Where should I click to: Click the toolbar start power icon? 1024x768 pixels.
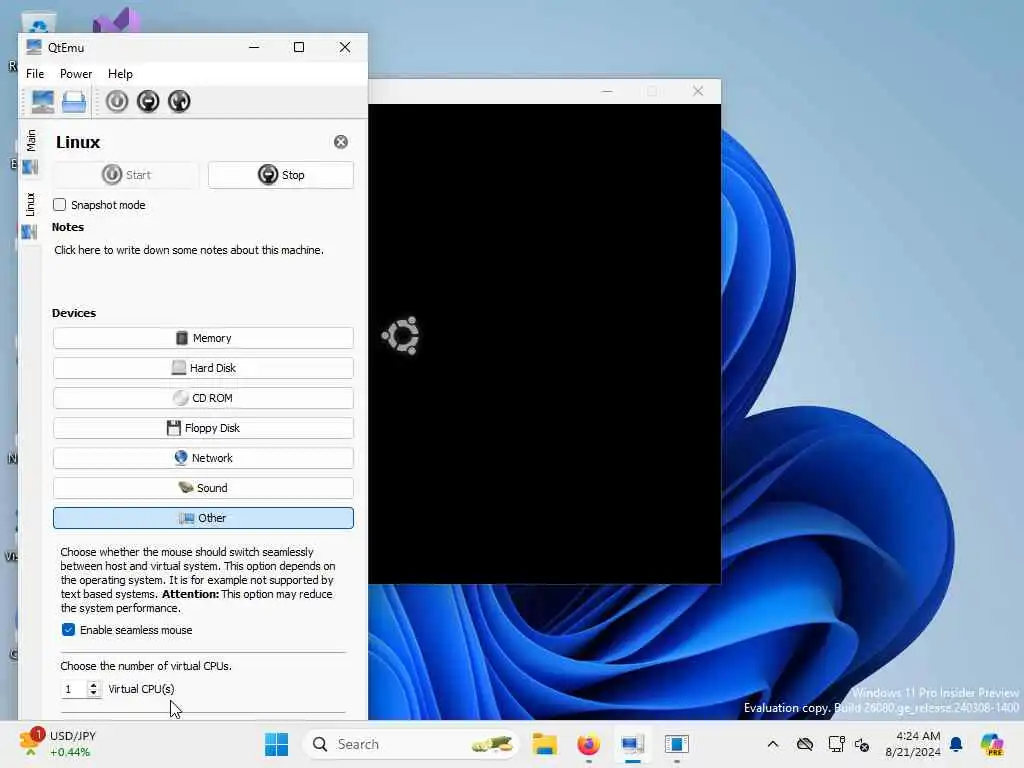click(x=117, y=101)
